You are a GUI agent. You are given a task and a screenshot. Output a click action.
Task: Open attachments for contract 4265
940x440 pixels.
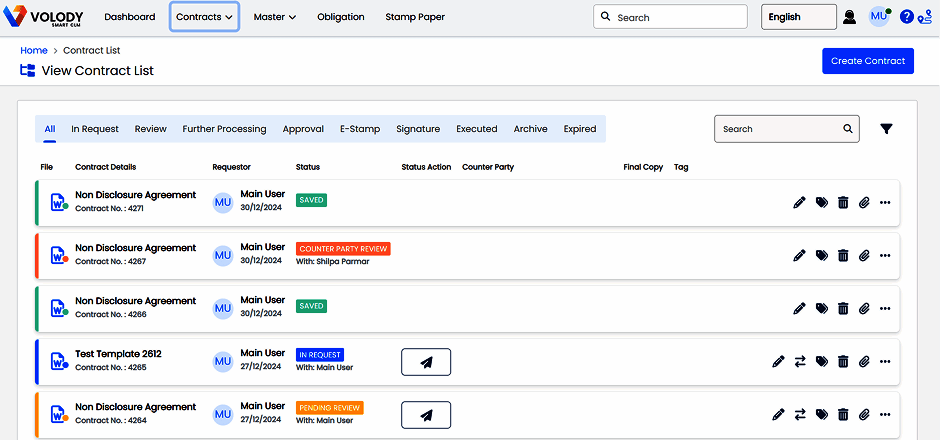pyautogui.click(x=865, y=361)
